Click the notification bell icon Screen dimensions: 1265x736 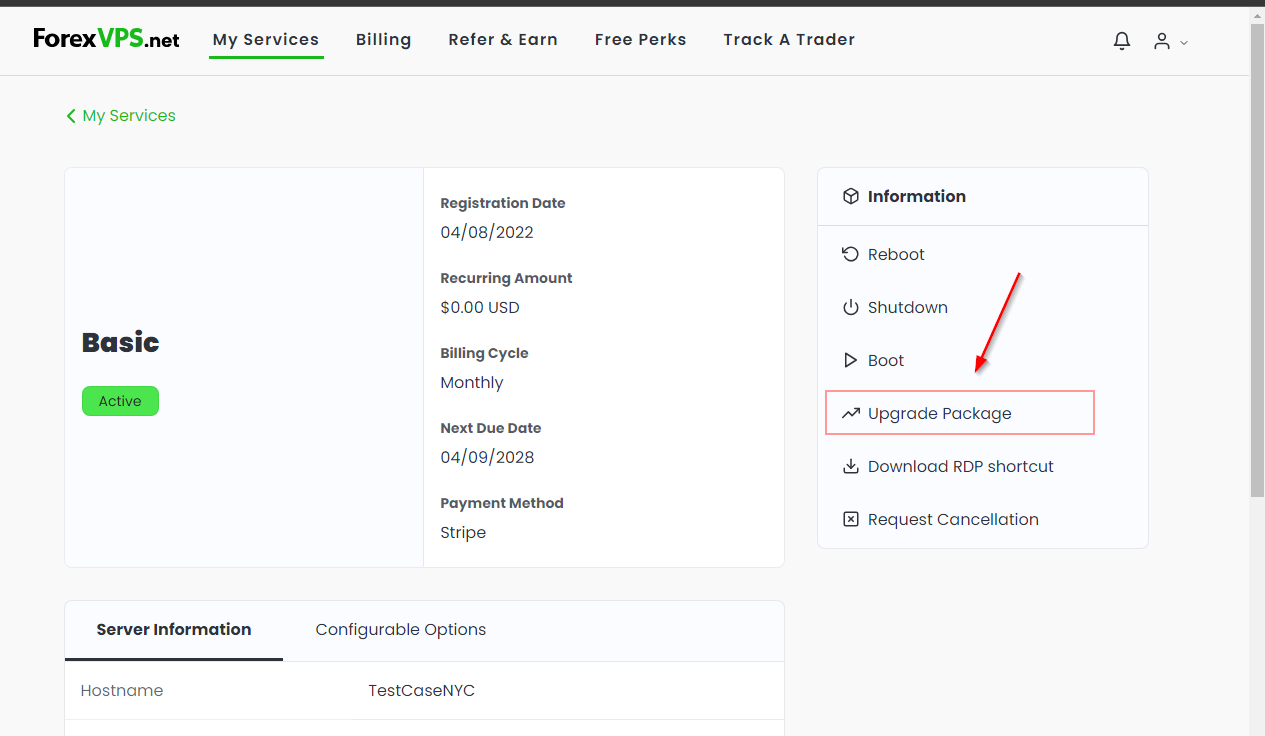(1121, 41)
